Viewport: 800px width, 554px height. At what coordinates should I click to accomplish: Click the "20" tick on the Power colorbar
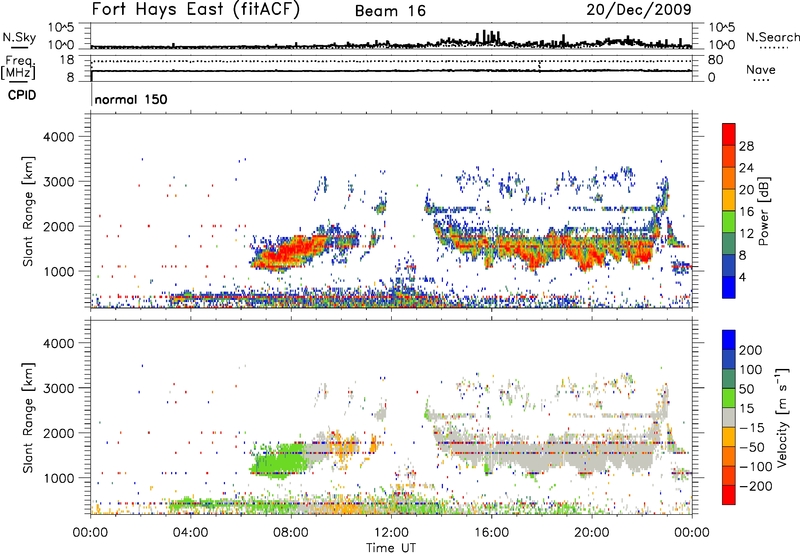[746, 190]
